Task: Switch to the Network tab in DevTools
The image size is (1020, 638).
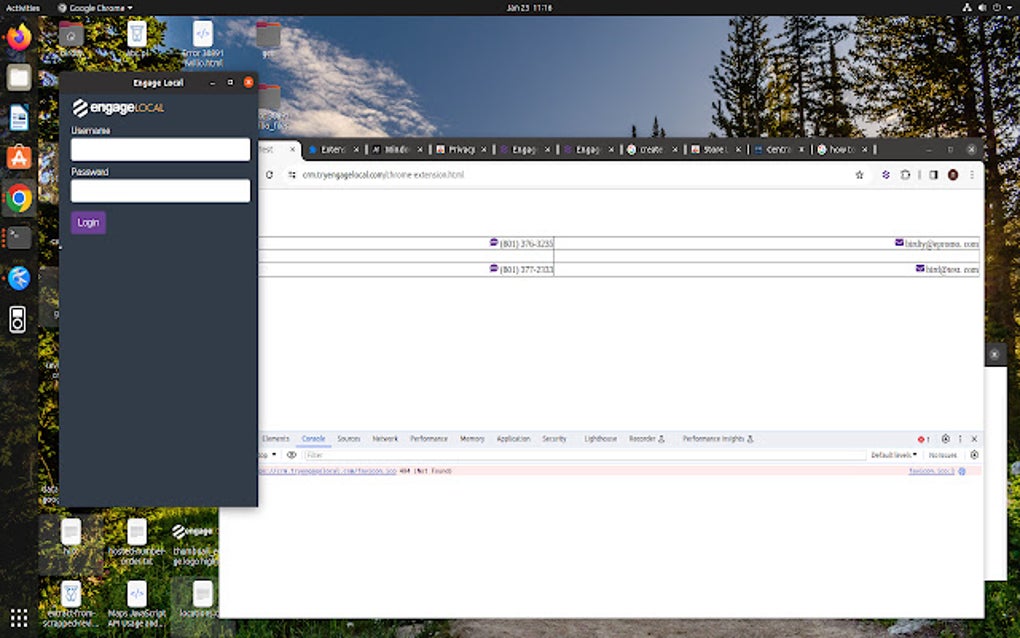Action: 385,439
